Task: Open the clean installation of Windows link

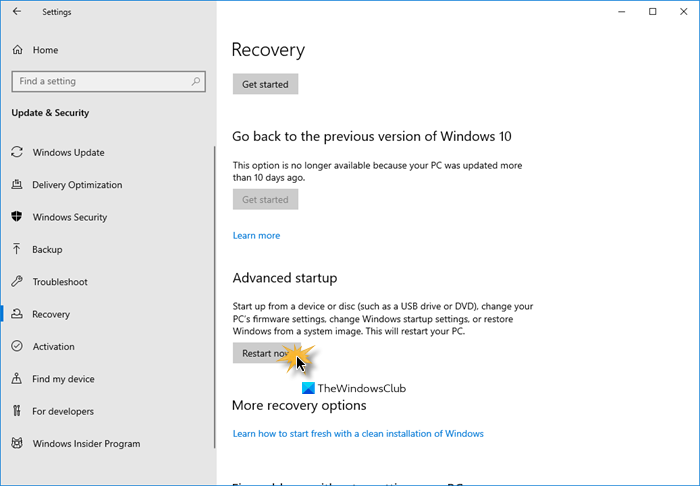Action: point(358,434)
